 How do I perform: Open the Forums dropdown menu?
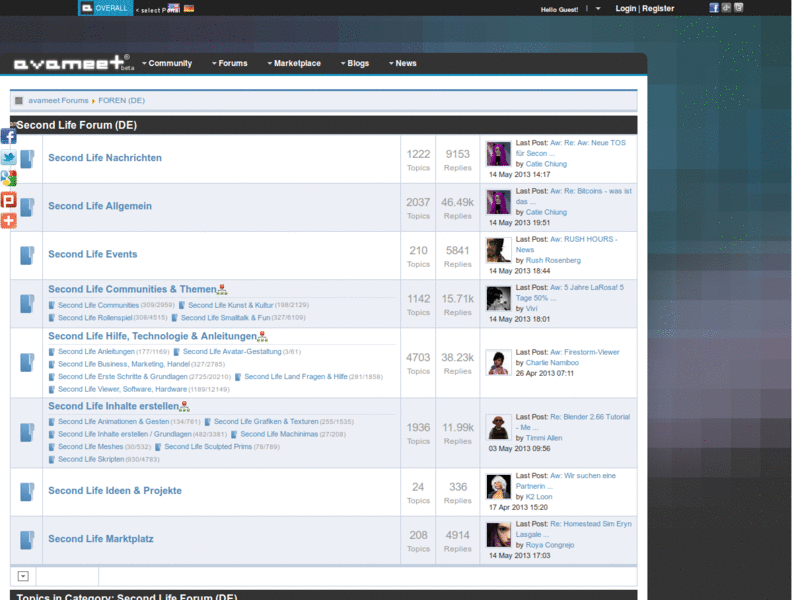point(230,63)
